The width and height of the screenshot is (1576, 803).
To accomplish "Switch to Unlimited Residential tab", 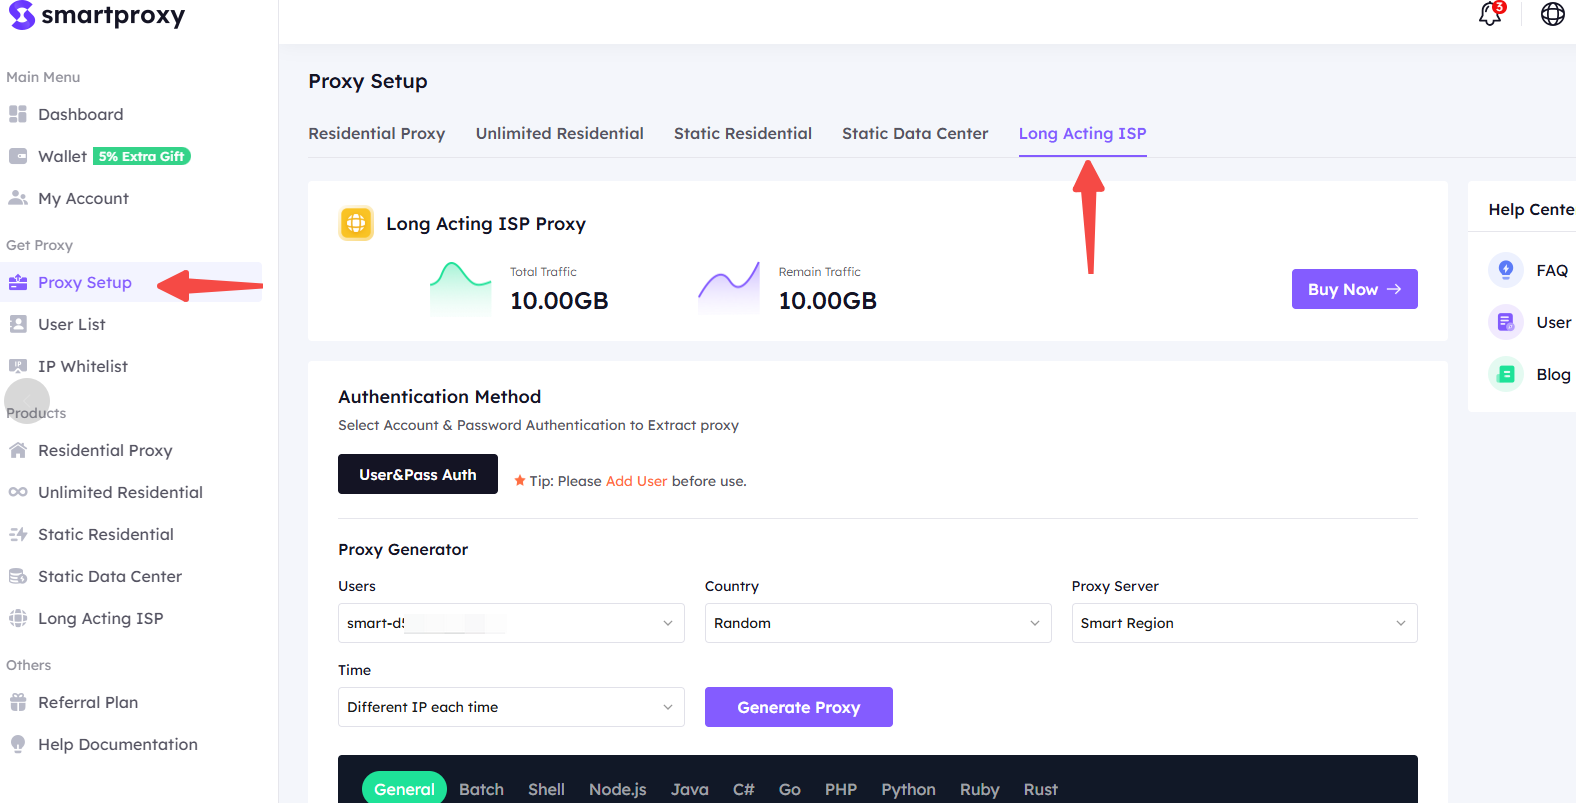I will click(x=559, y=133).
